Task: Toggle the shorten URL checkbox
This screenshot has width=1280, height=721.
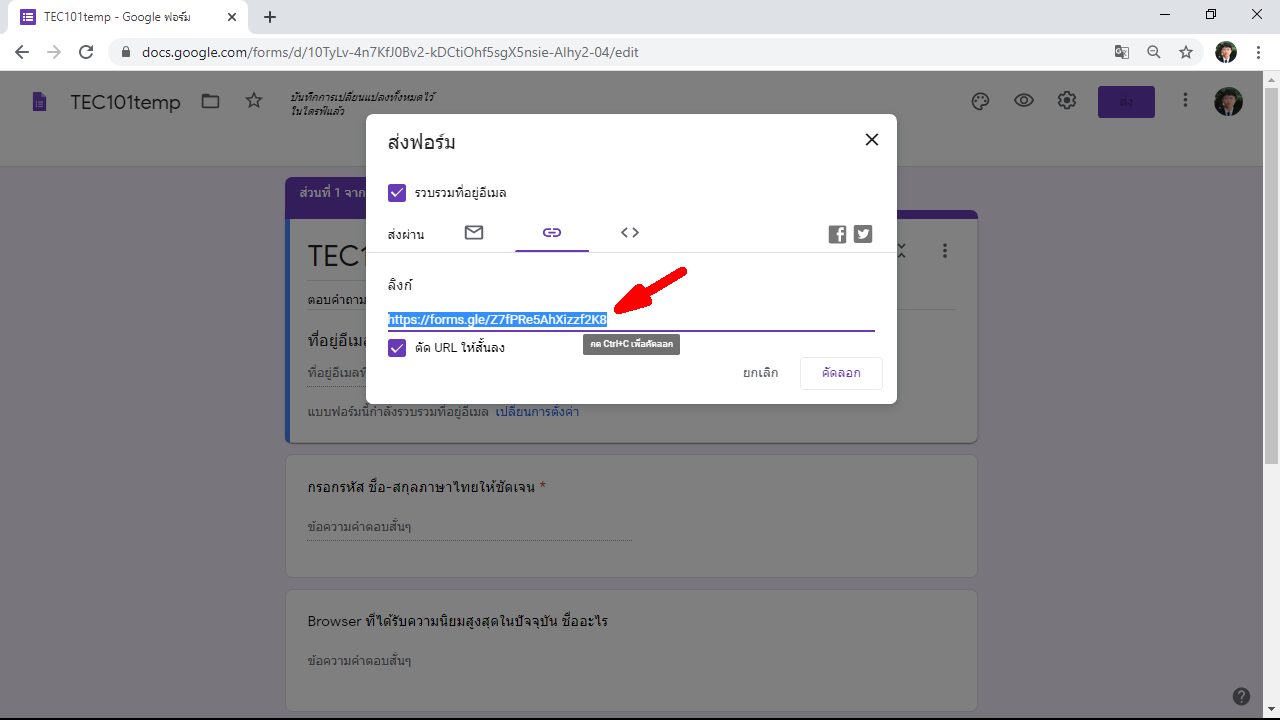Action: point(397,348)
